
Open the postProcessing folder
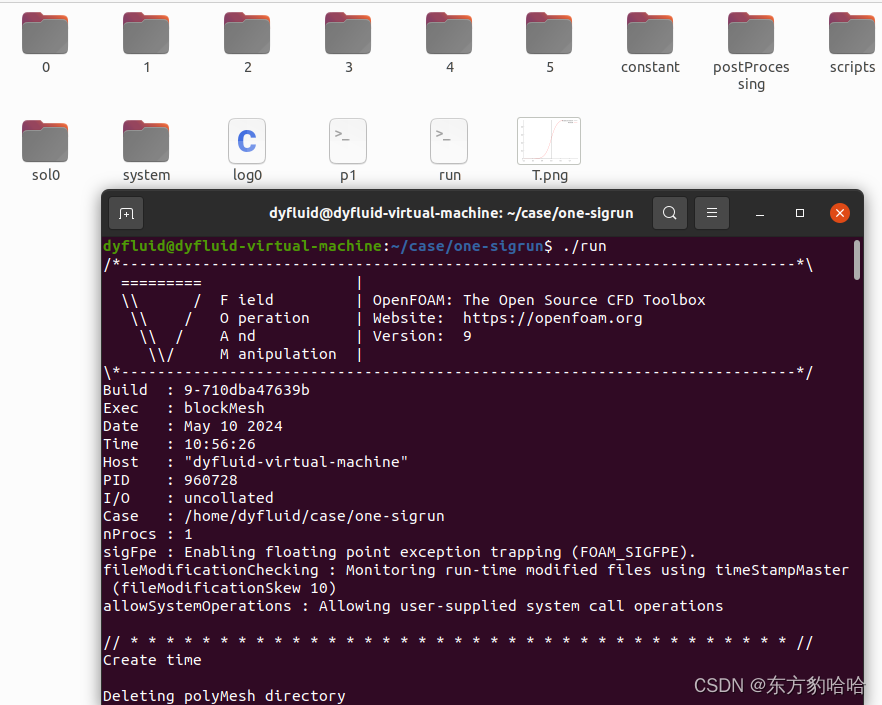(751, 34)
